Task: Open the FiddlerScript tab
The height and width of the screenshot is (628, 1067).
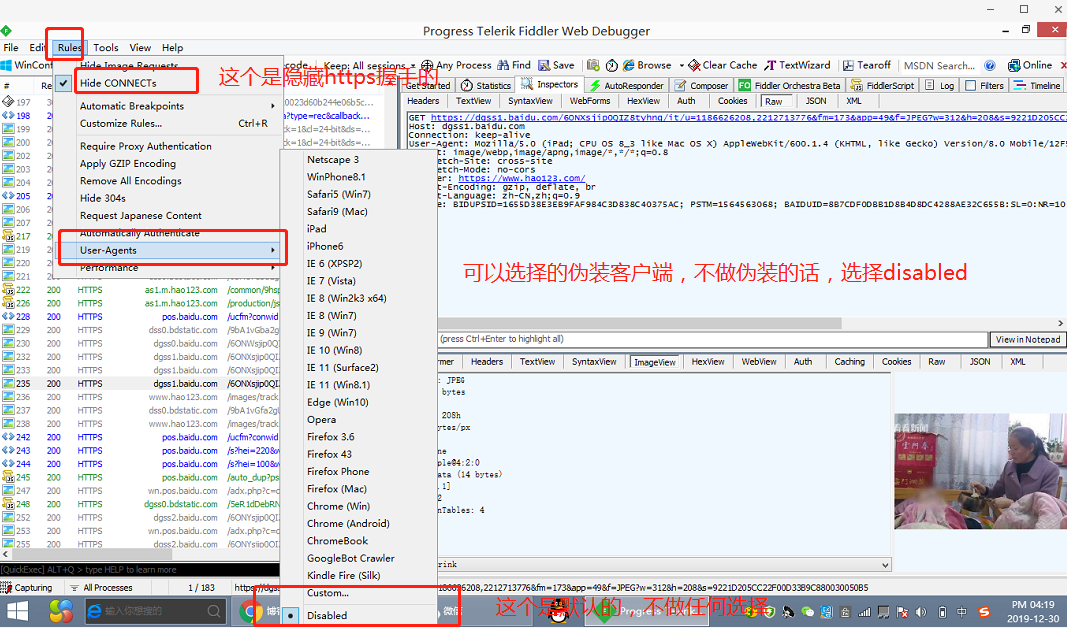Action: (883, 86)
